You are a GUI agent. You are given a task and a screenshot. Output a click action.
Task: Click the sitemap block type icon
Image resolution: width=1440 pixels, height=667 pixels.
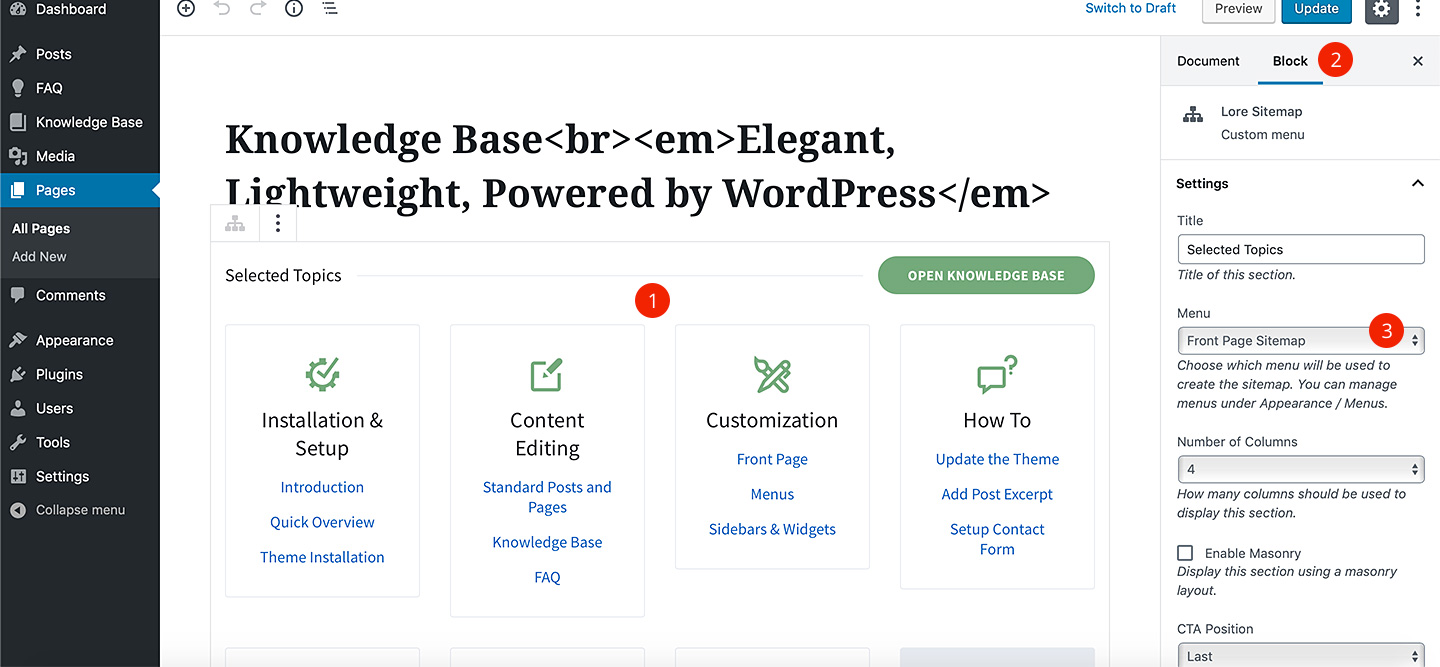point(235,224)
